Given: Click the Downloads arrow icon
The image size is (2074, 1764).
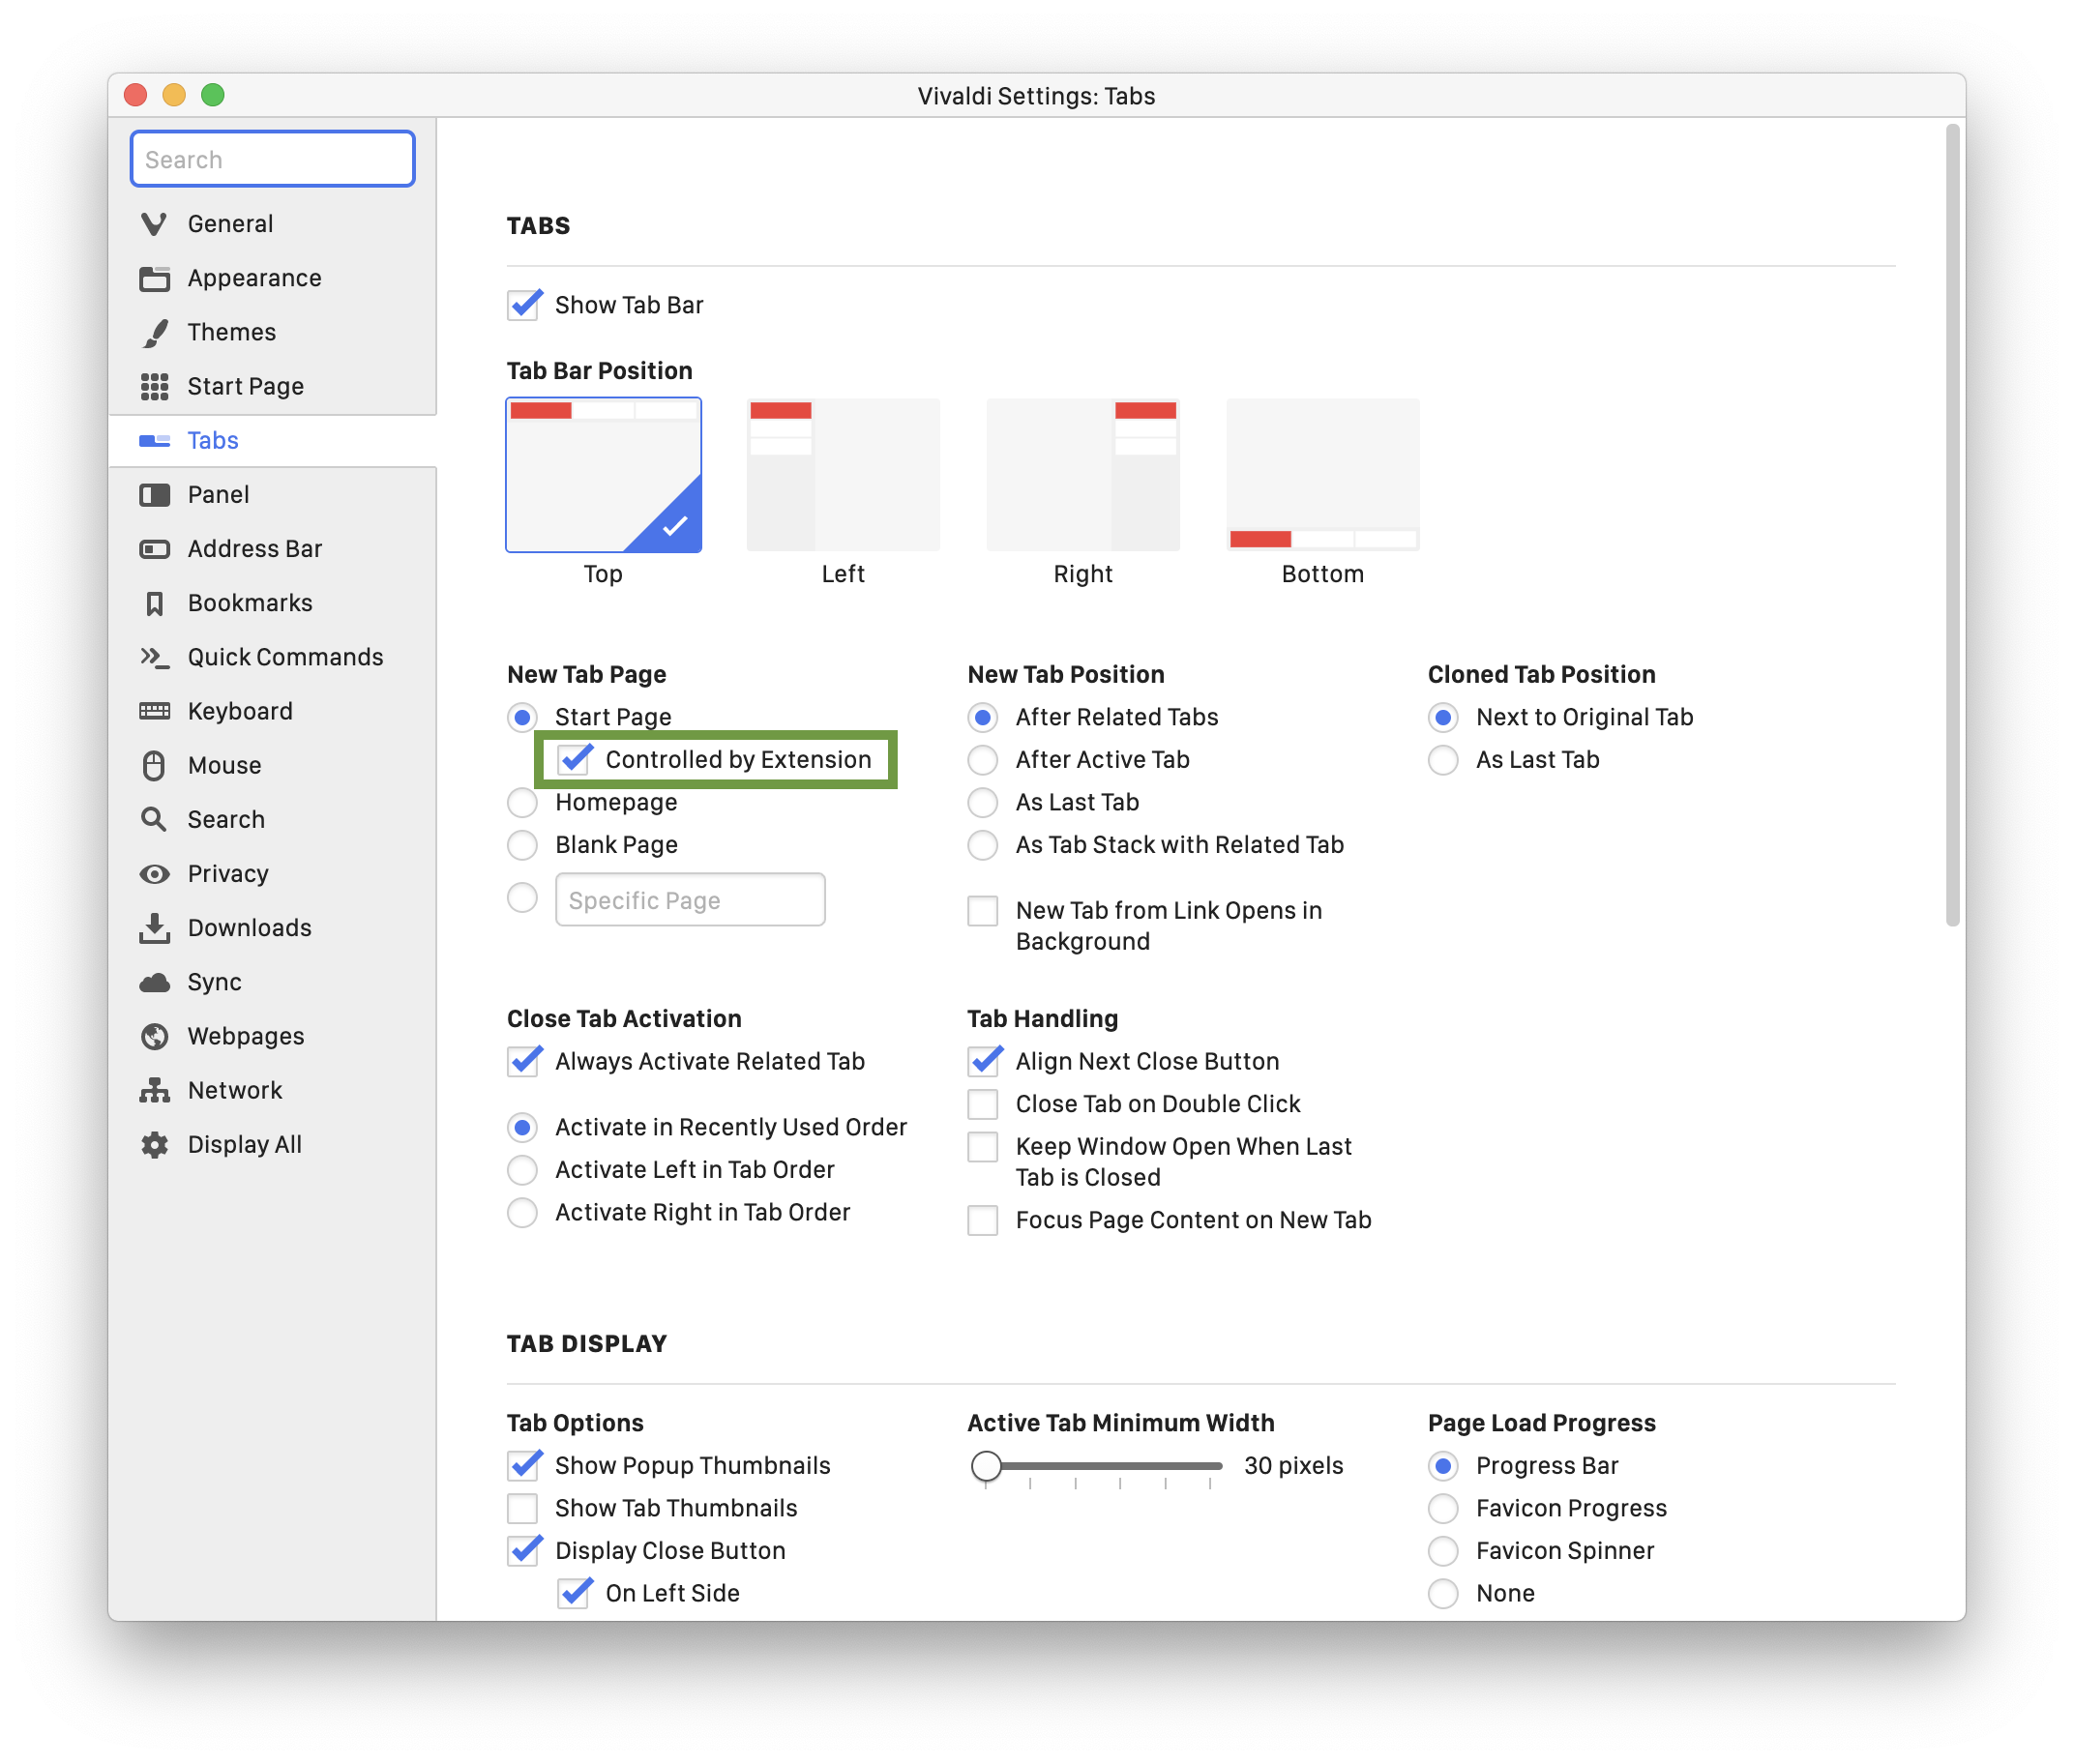Looking at the screenshot, I should (x=154, y=928).
